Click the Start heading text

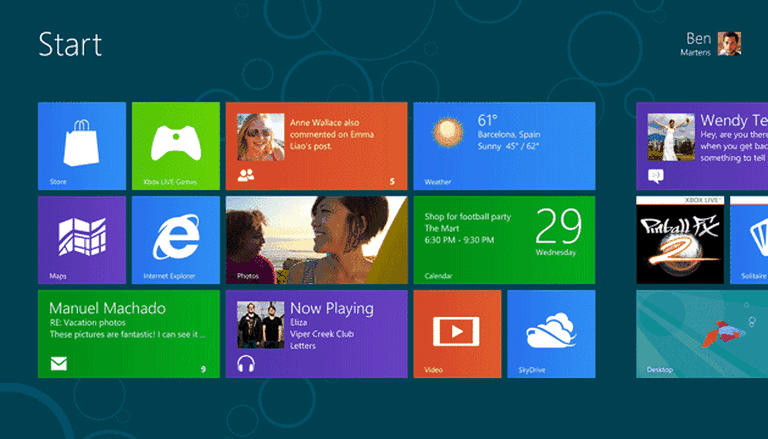click(70, 44)
